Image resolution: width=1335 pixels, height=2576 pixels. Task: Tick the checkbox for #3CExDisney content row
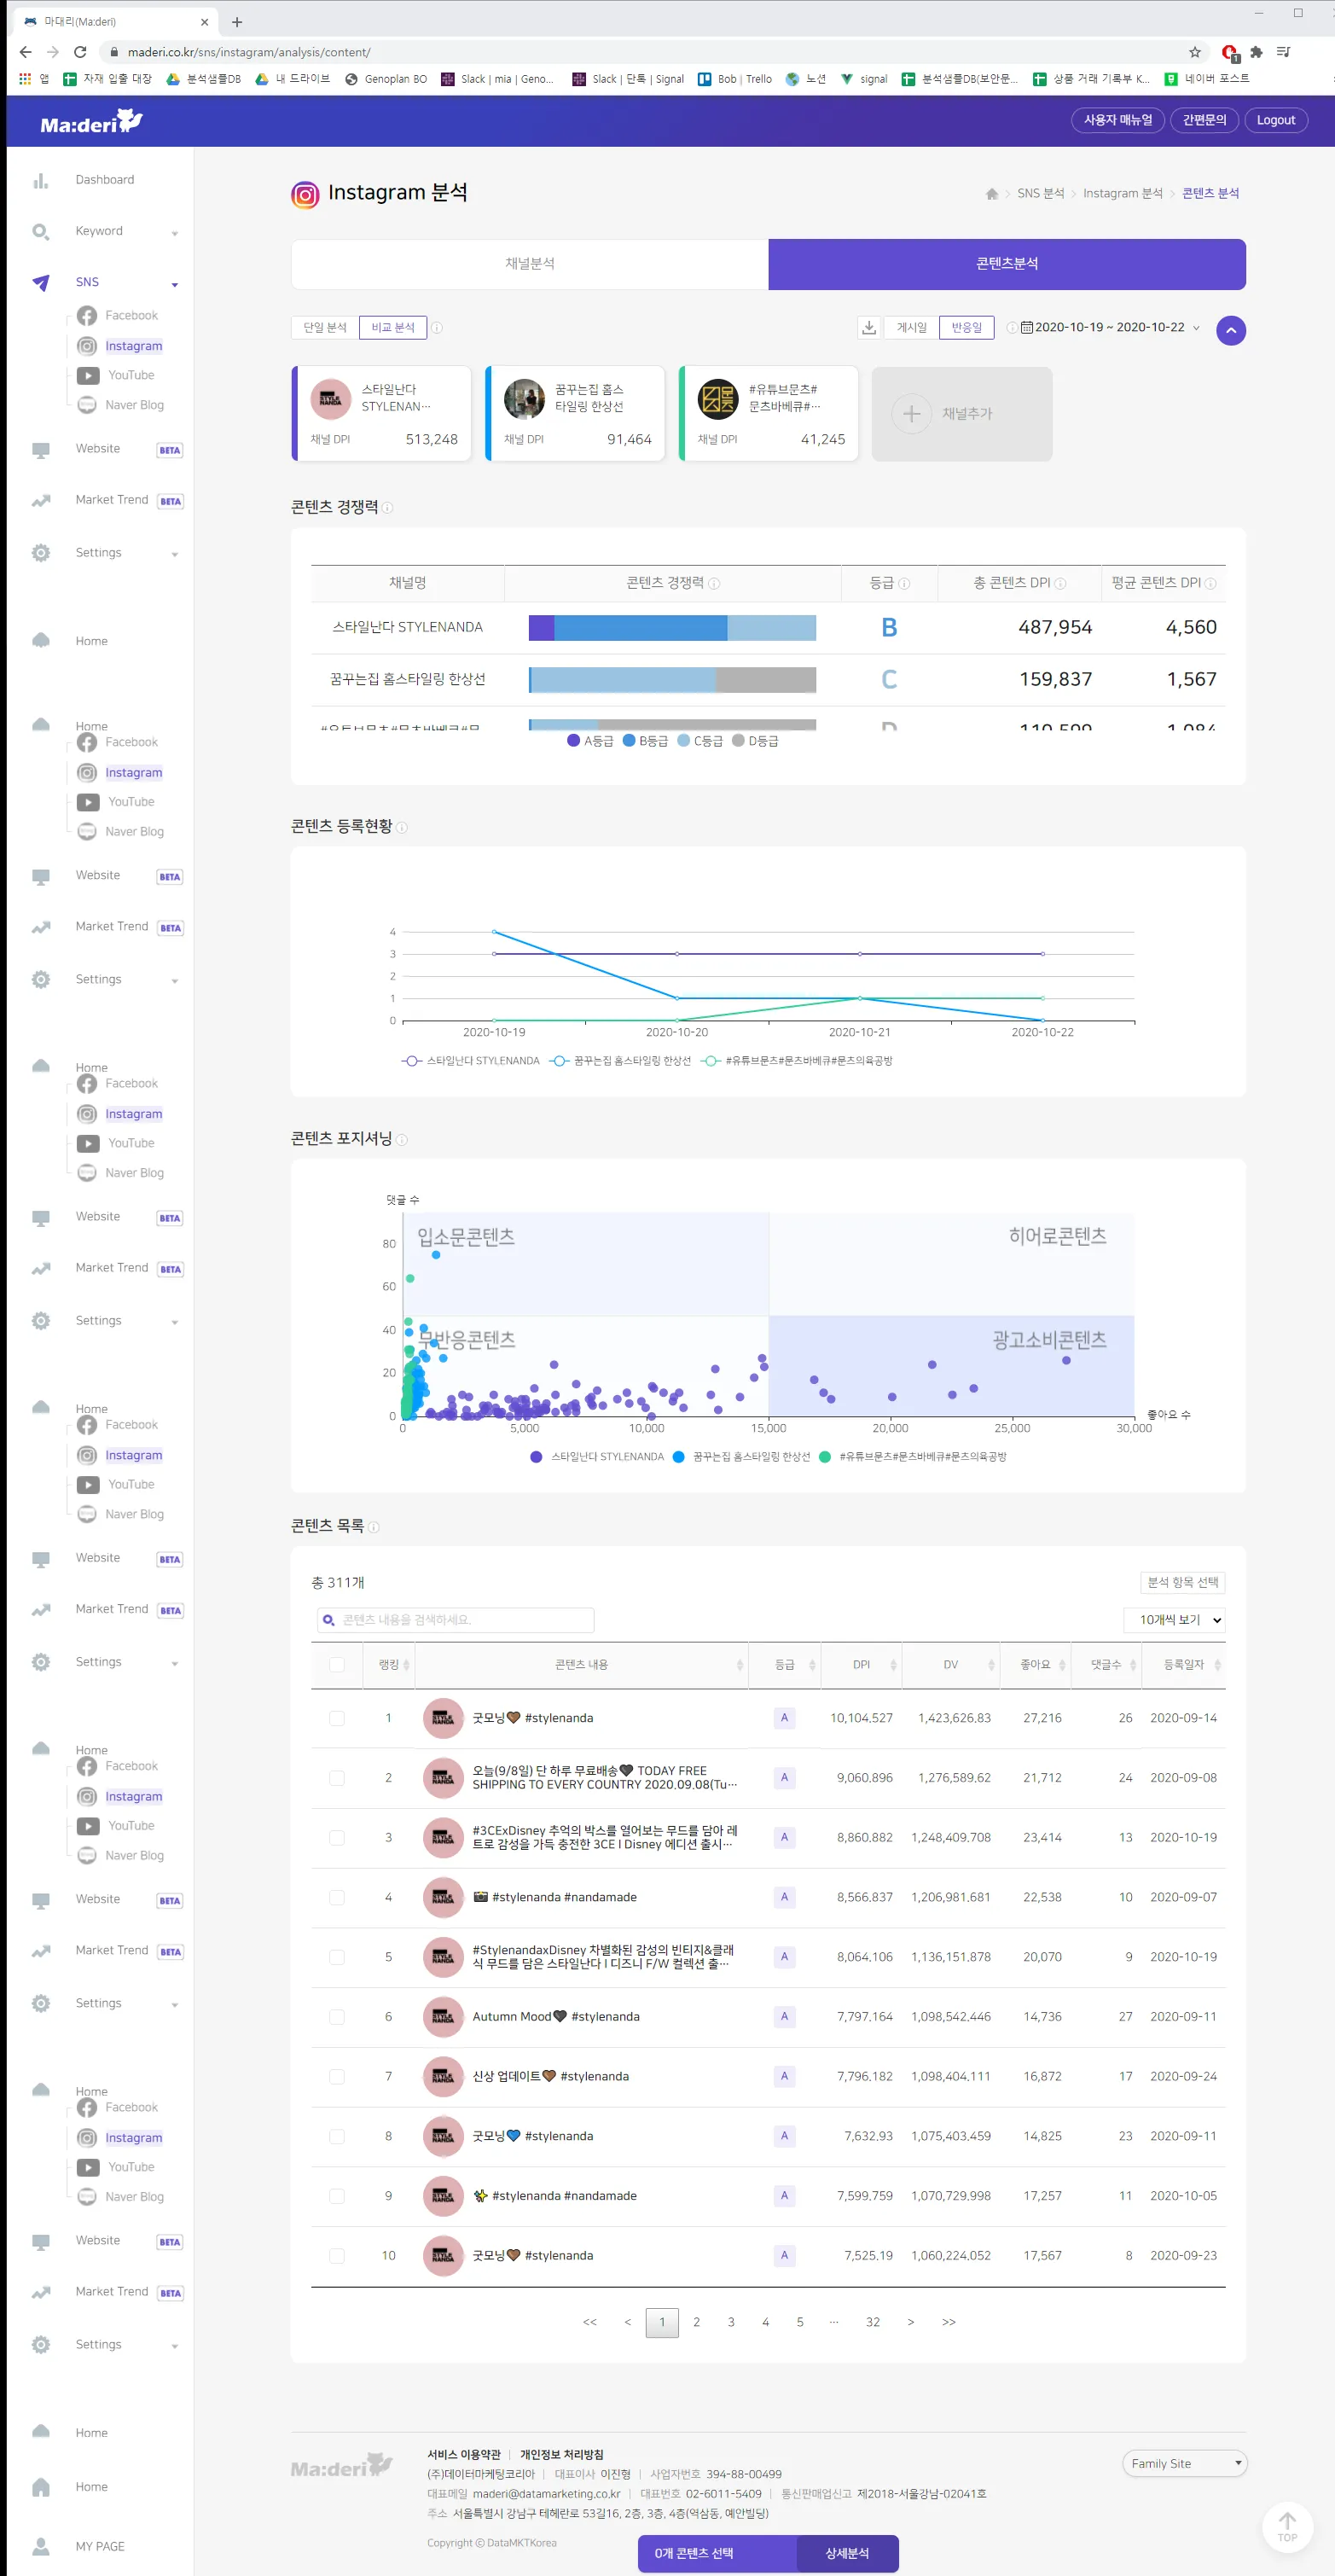(x=337, y=1838)
